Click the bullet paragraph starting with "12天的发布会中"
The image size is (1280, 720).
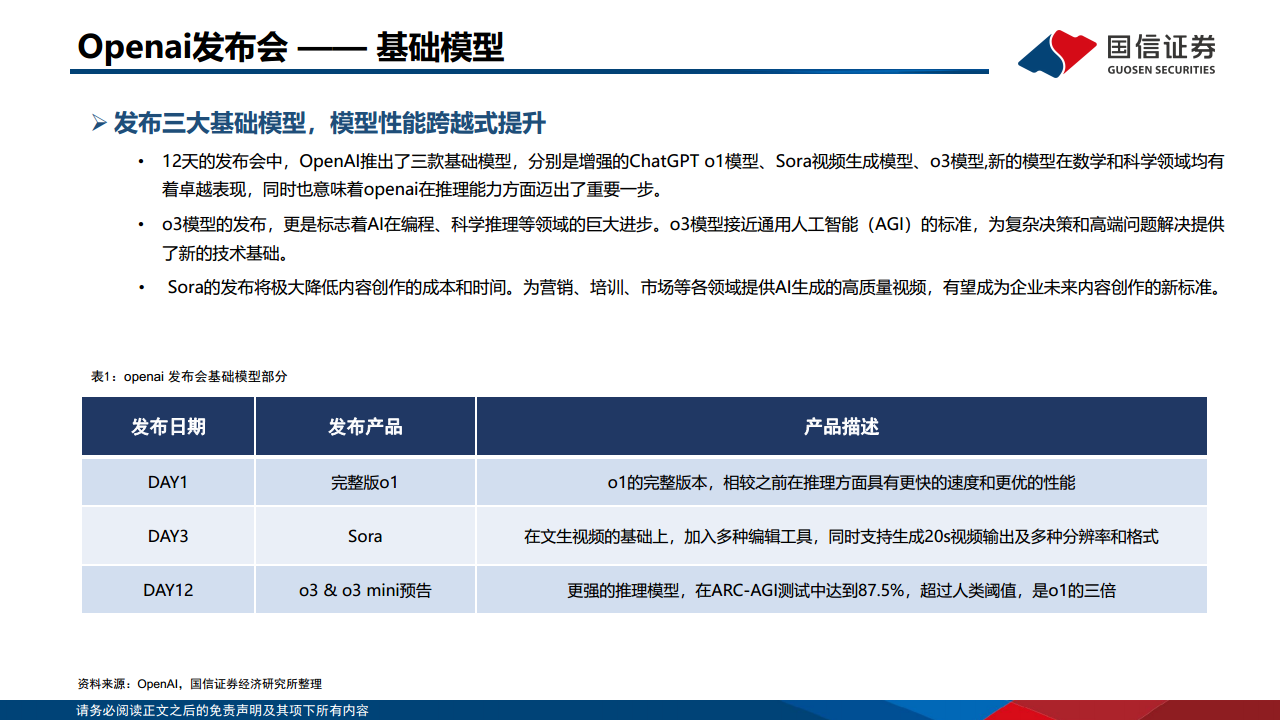click(x=693, y=175)
